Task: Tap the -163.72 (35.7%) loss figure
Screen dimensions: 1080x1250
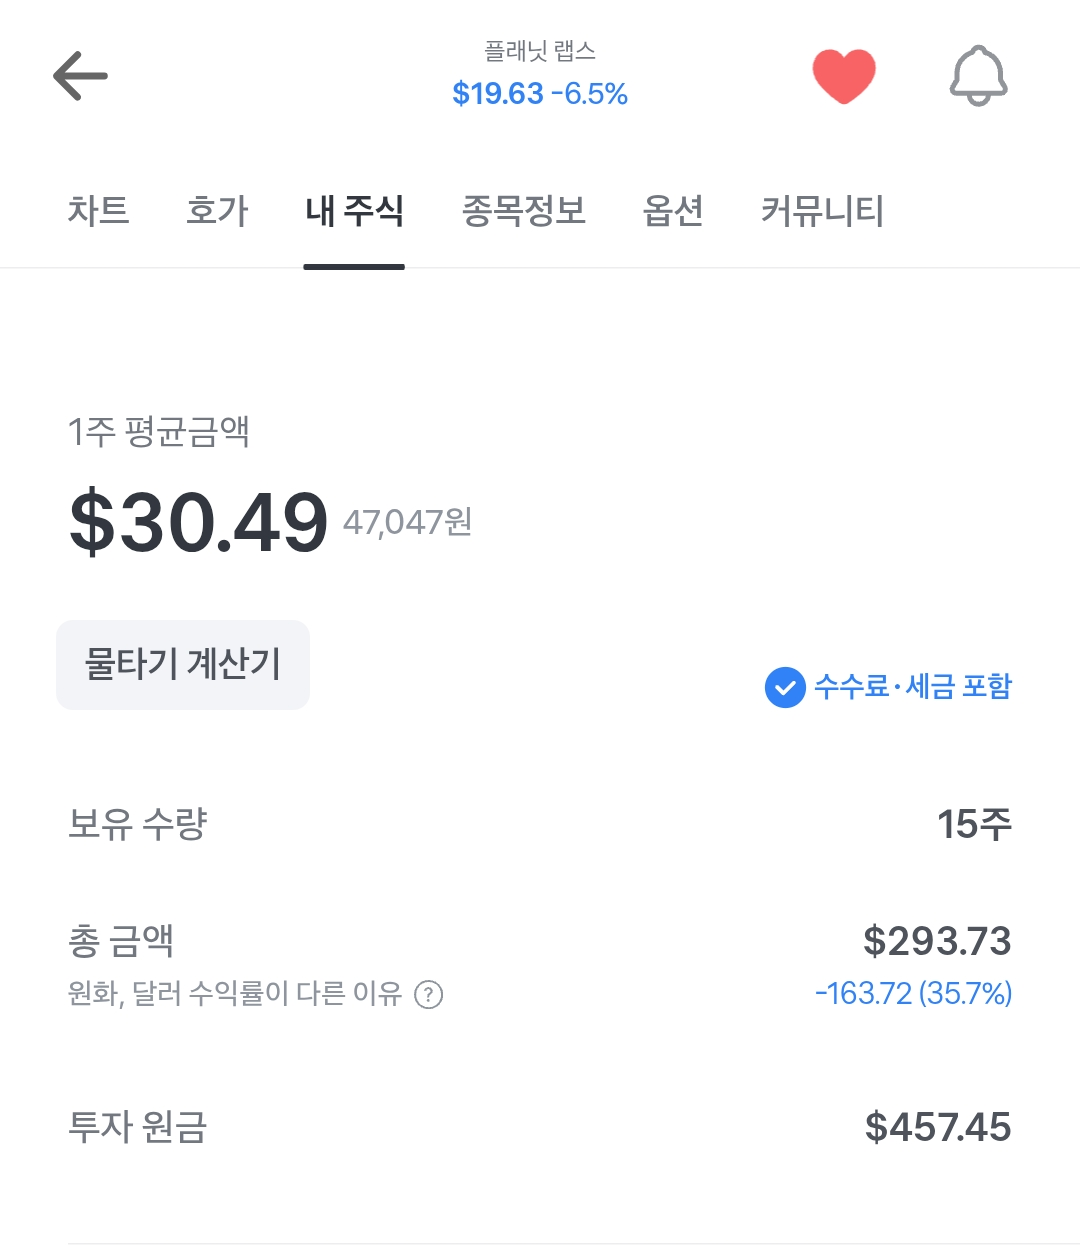Action: (x=913, y=994)
